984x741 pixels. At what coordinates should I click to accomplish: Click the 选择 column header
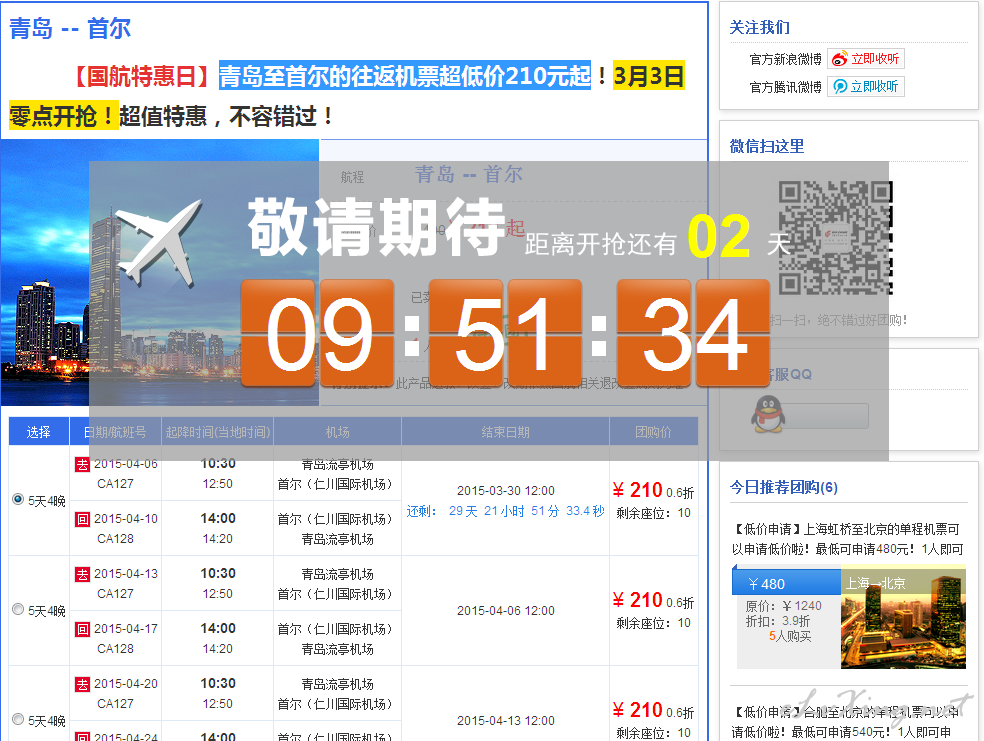pyautogui.click(x=38, y=432)
